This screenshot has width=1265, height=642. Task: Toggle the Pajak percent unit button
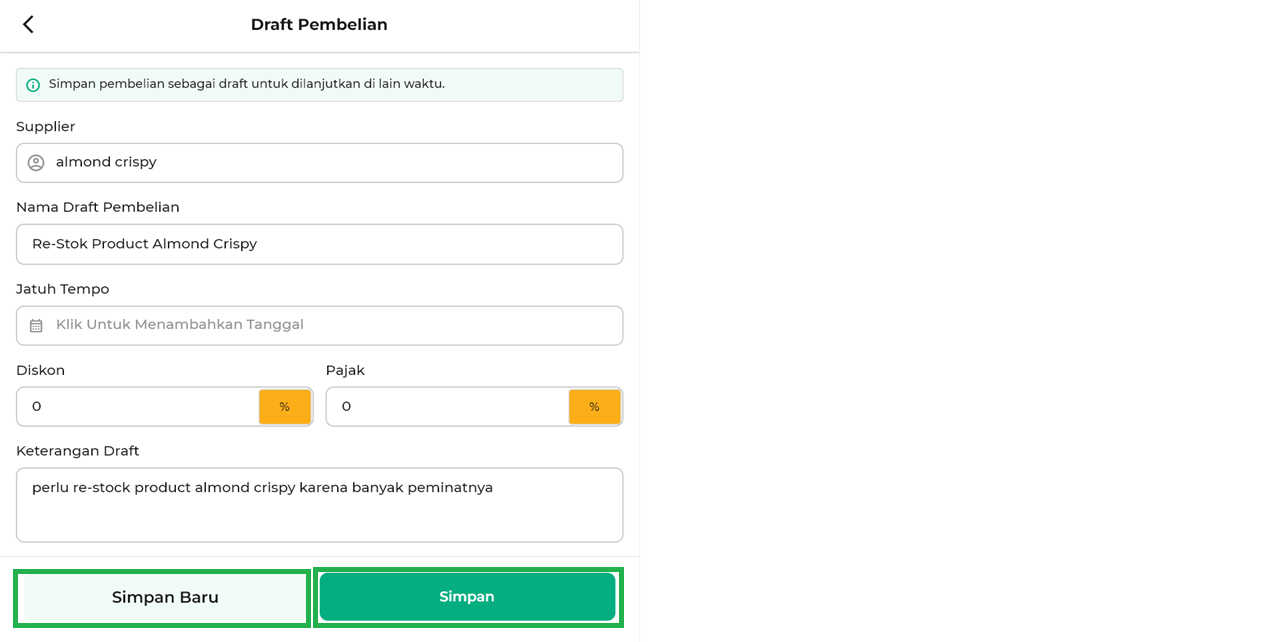pyautogui.click(x=594, y=407)
